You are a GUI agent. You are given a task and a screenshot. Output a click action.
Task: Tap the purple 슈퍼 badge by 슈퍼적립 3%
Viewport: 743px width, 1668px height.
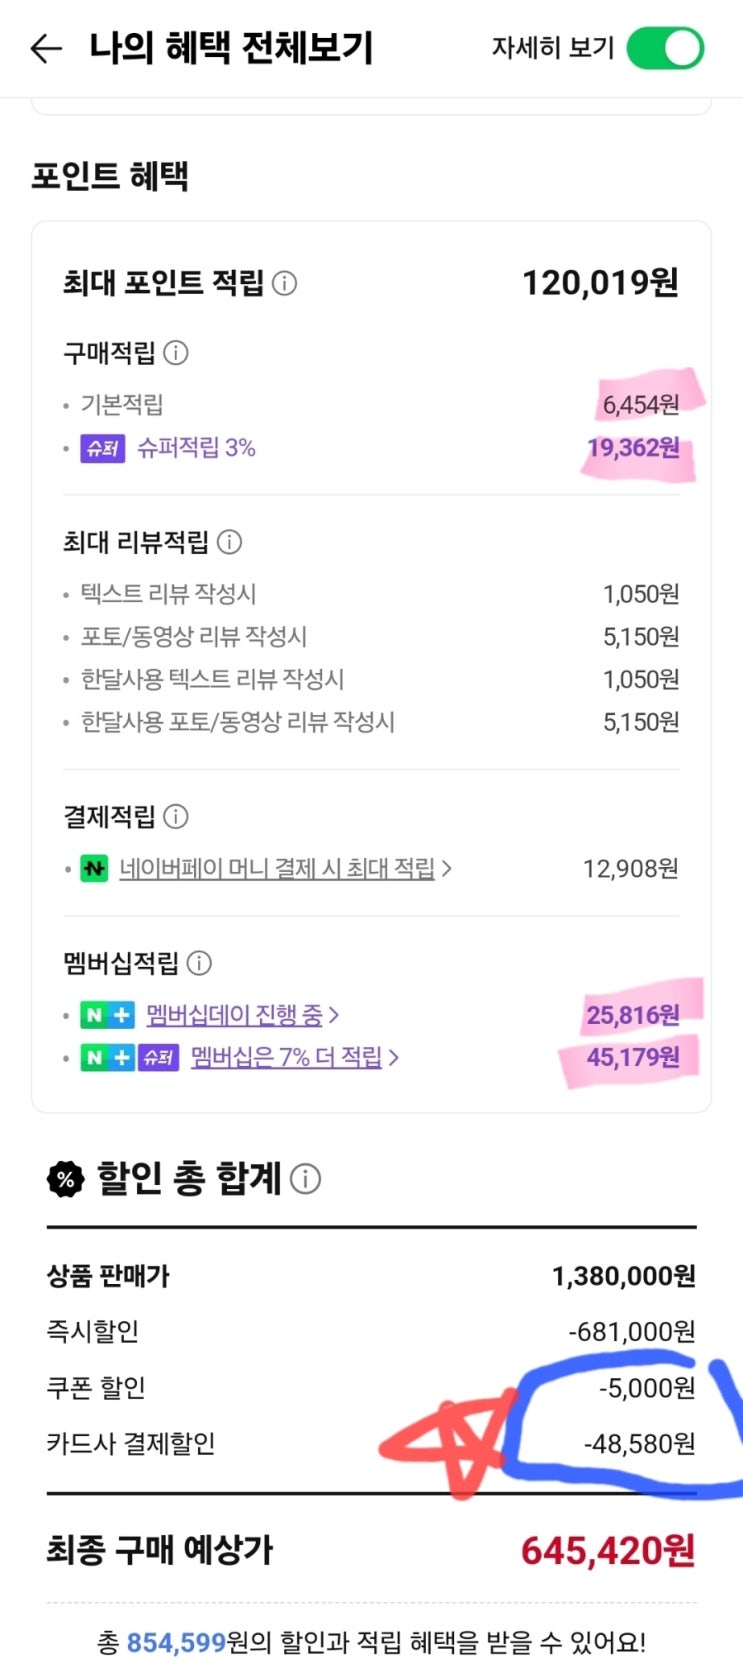point(102,448)
